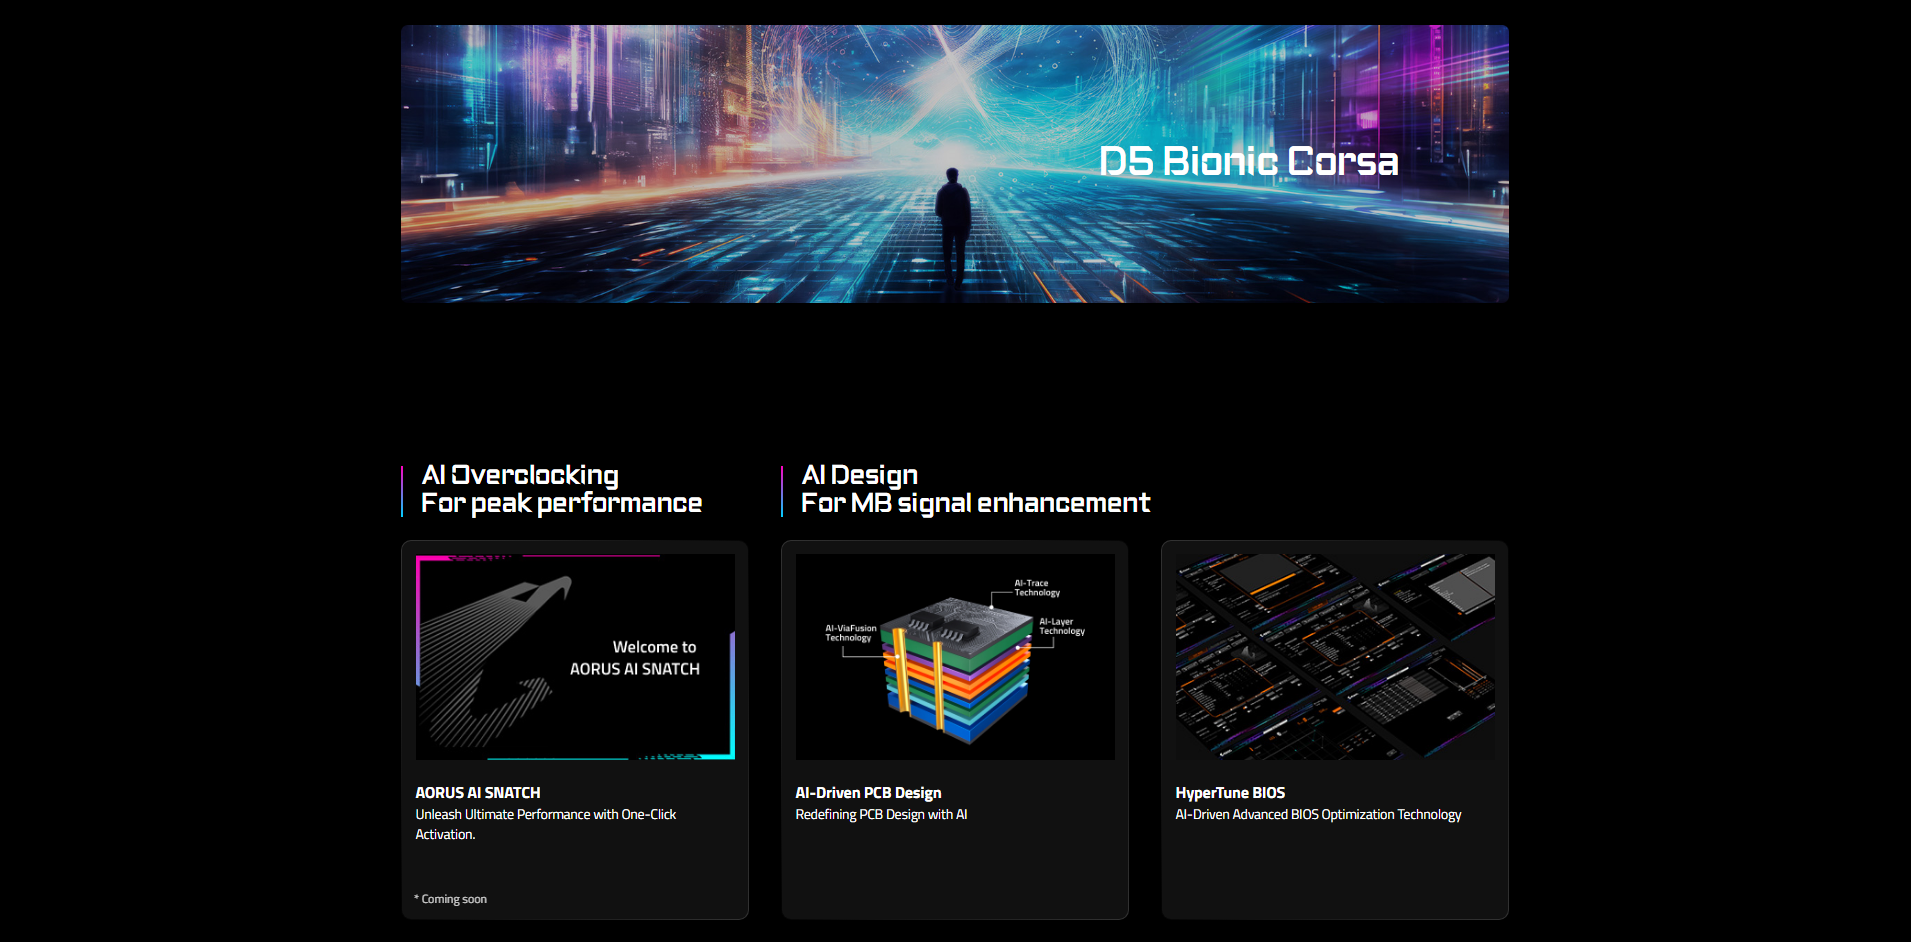Click "AI-Driven Advanced BIOS Optimization Technology" description
This screenshot has height=942, width=1911.
tap(1318, 815)
